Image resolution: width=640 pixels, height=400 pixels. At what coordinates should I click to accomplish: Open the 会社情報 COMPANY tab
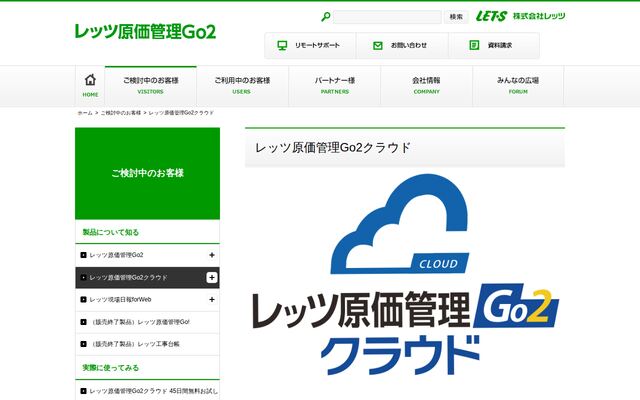[427, 86]
